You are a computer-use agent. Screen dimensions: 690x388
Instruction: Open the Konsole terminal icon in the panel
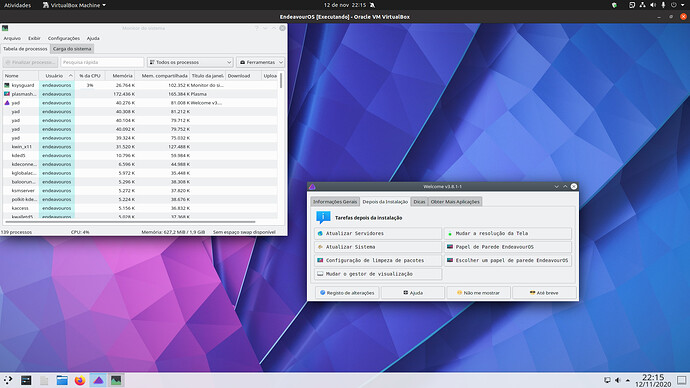coord(26,380)
